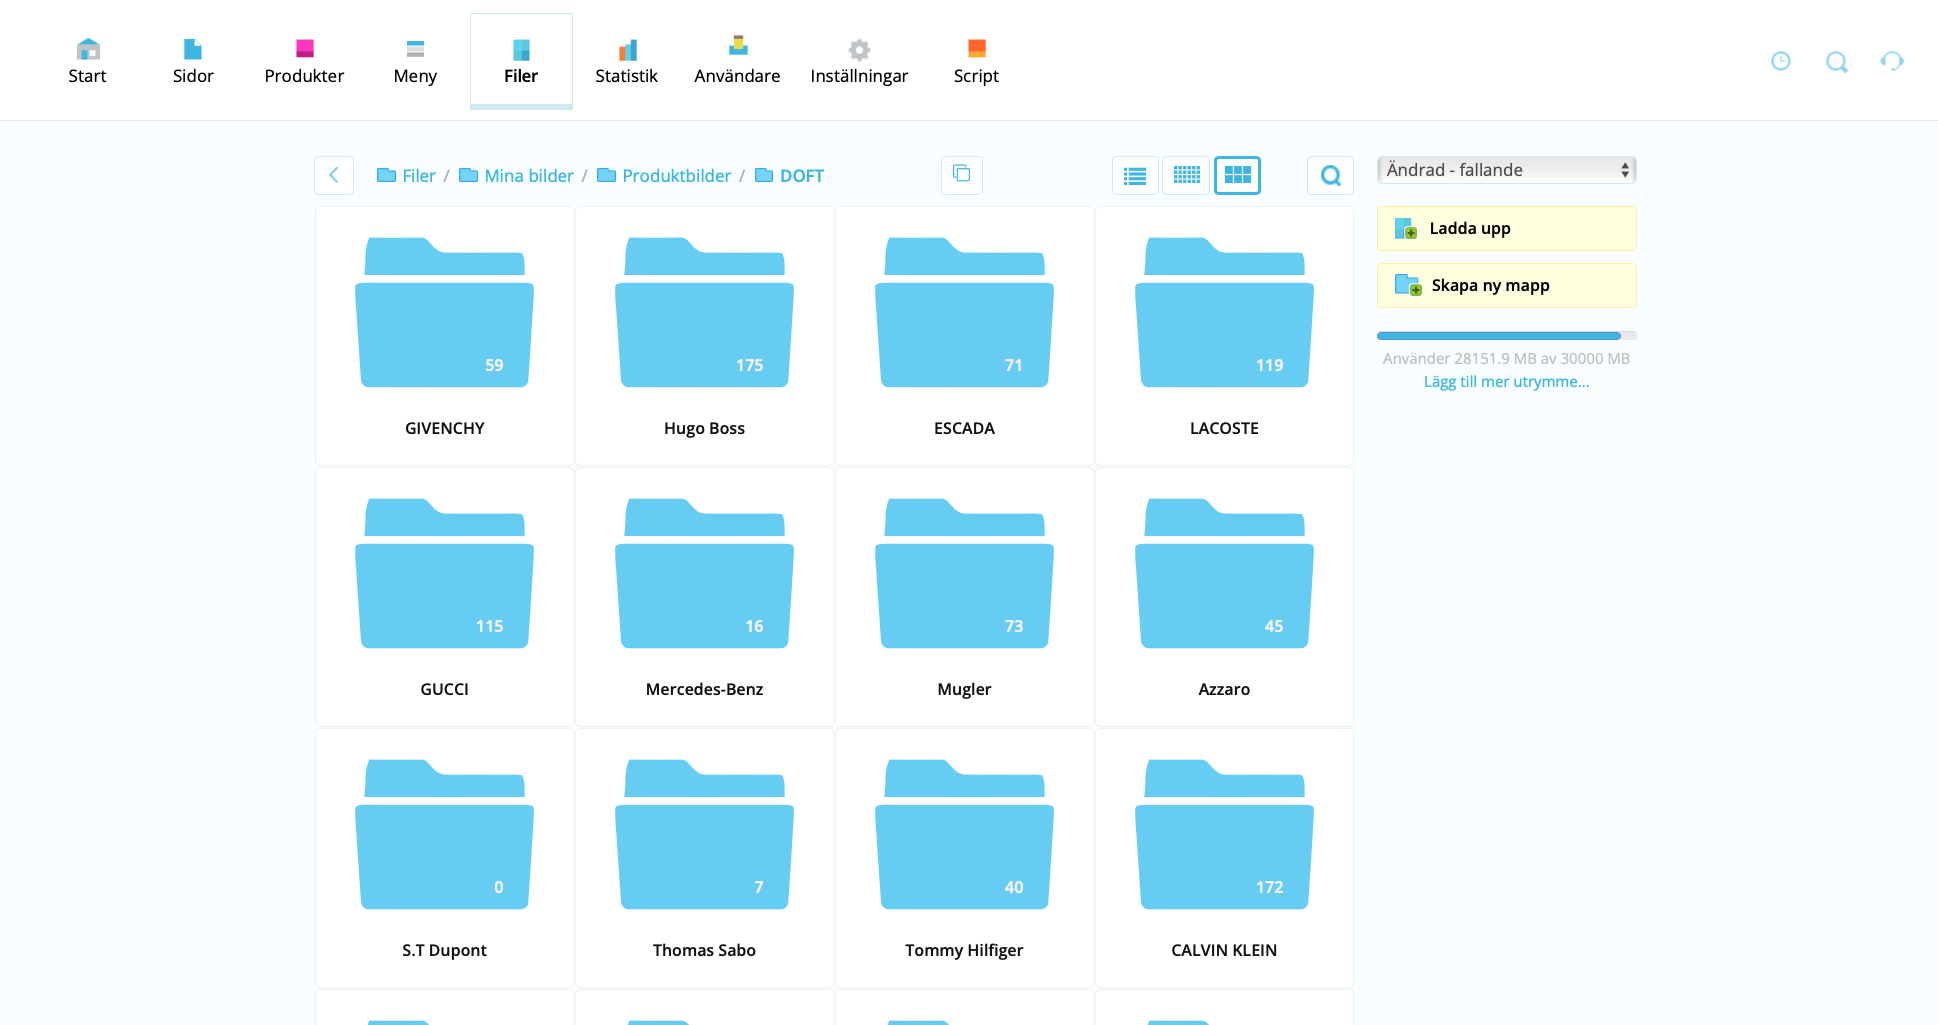Click the Ladda upp button
This screenshot has width=1938, height=1025.
click(x=1507, y=228)
